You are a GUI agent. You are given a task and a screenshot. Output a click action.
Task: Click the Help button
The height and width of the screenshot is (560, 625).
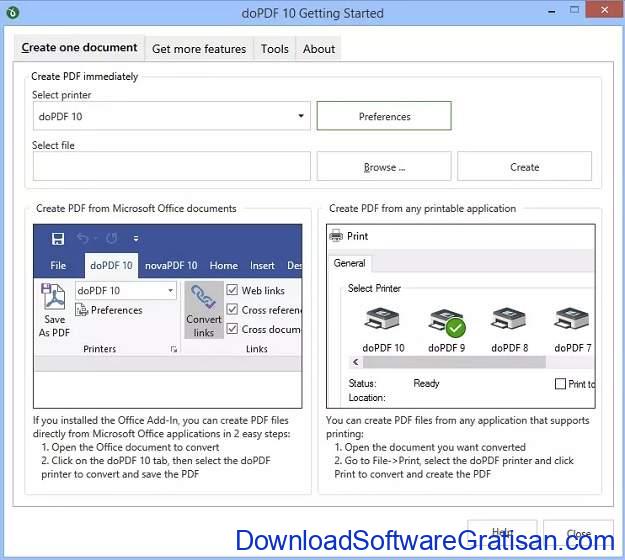tap(502, 532)
